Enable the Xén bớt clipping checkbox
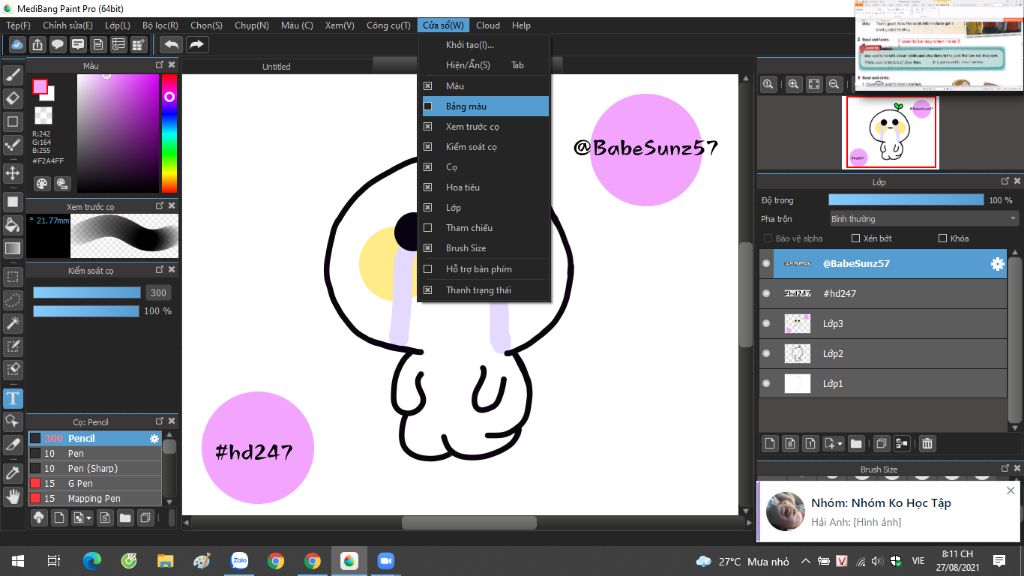 point(856,238)
